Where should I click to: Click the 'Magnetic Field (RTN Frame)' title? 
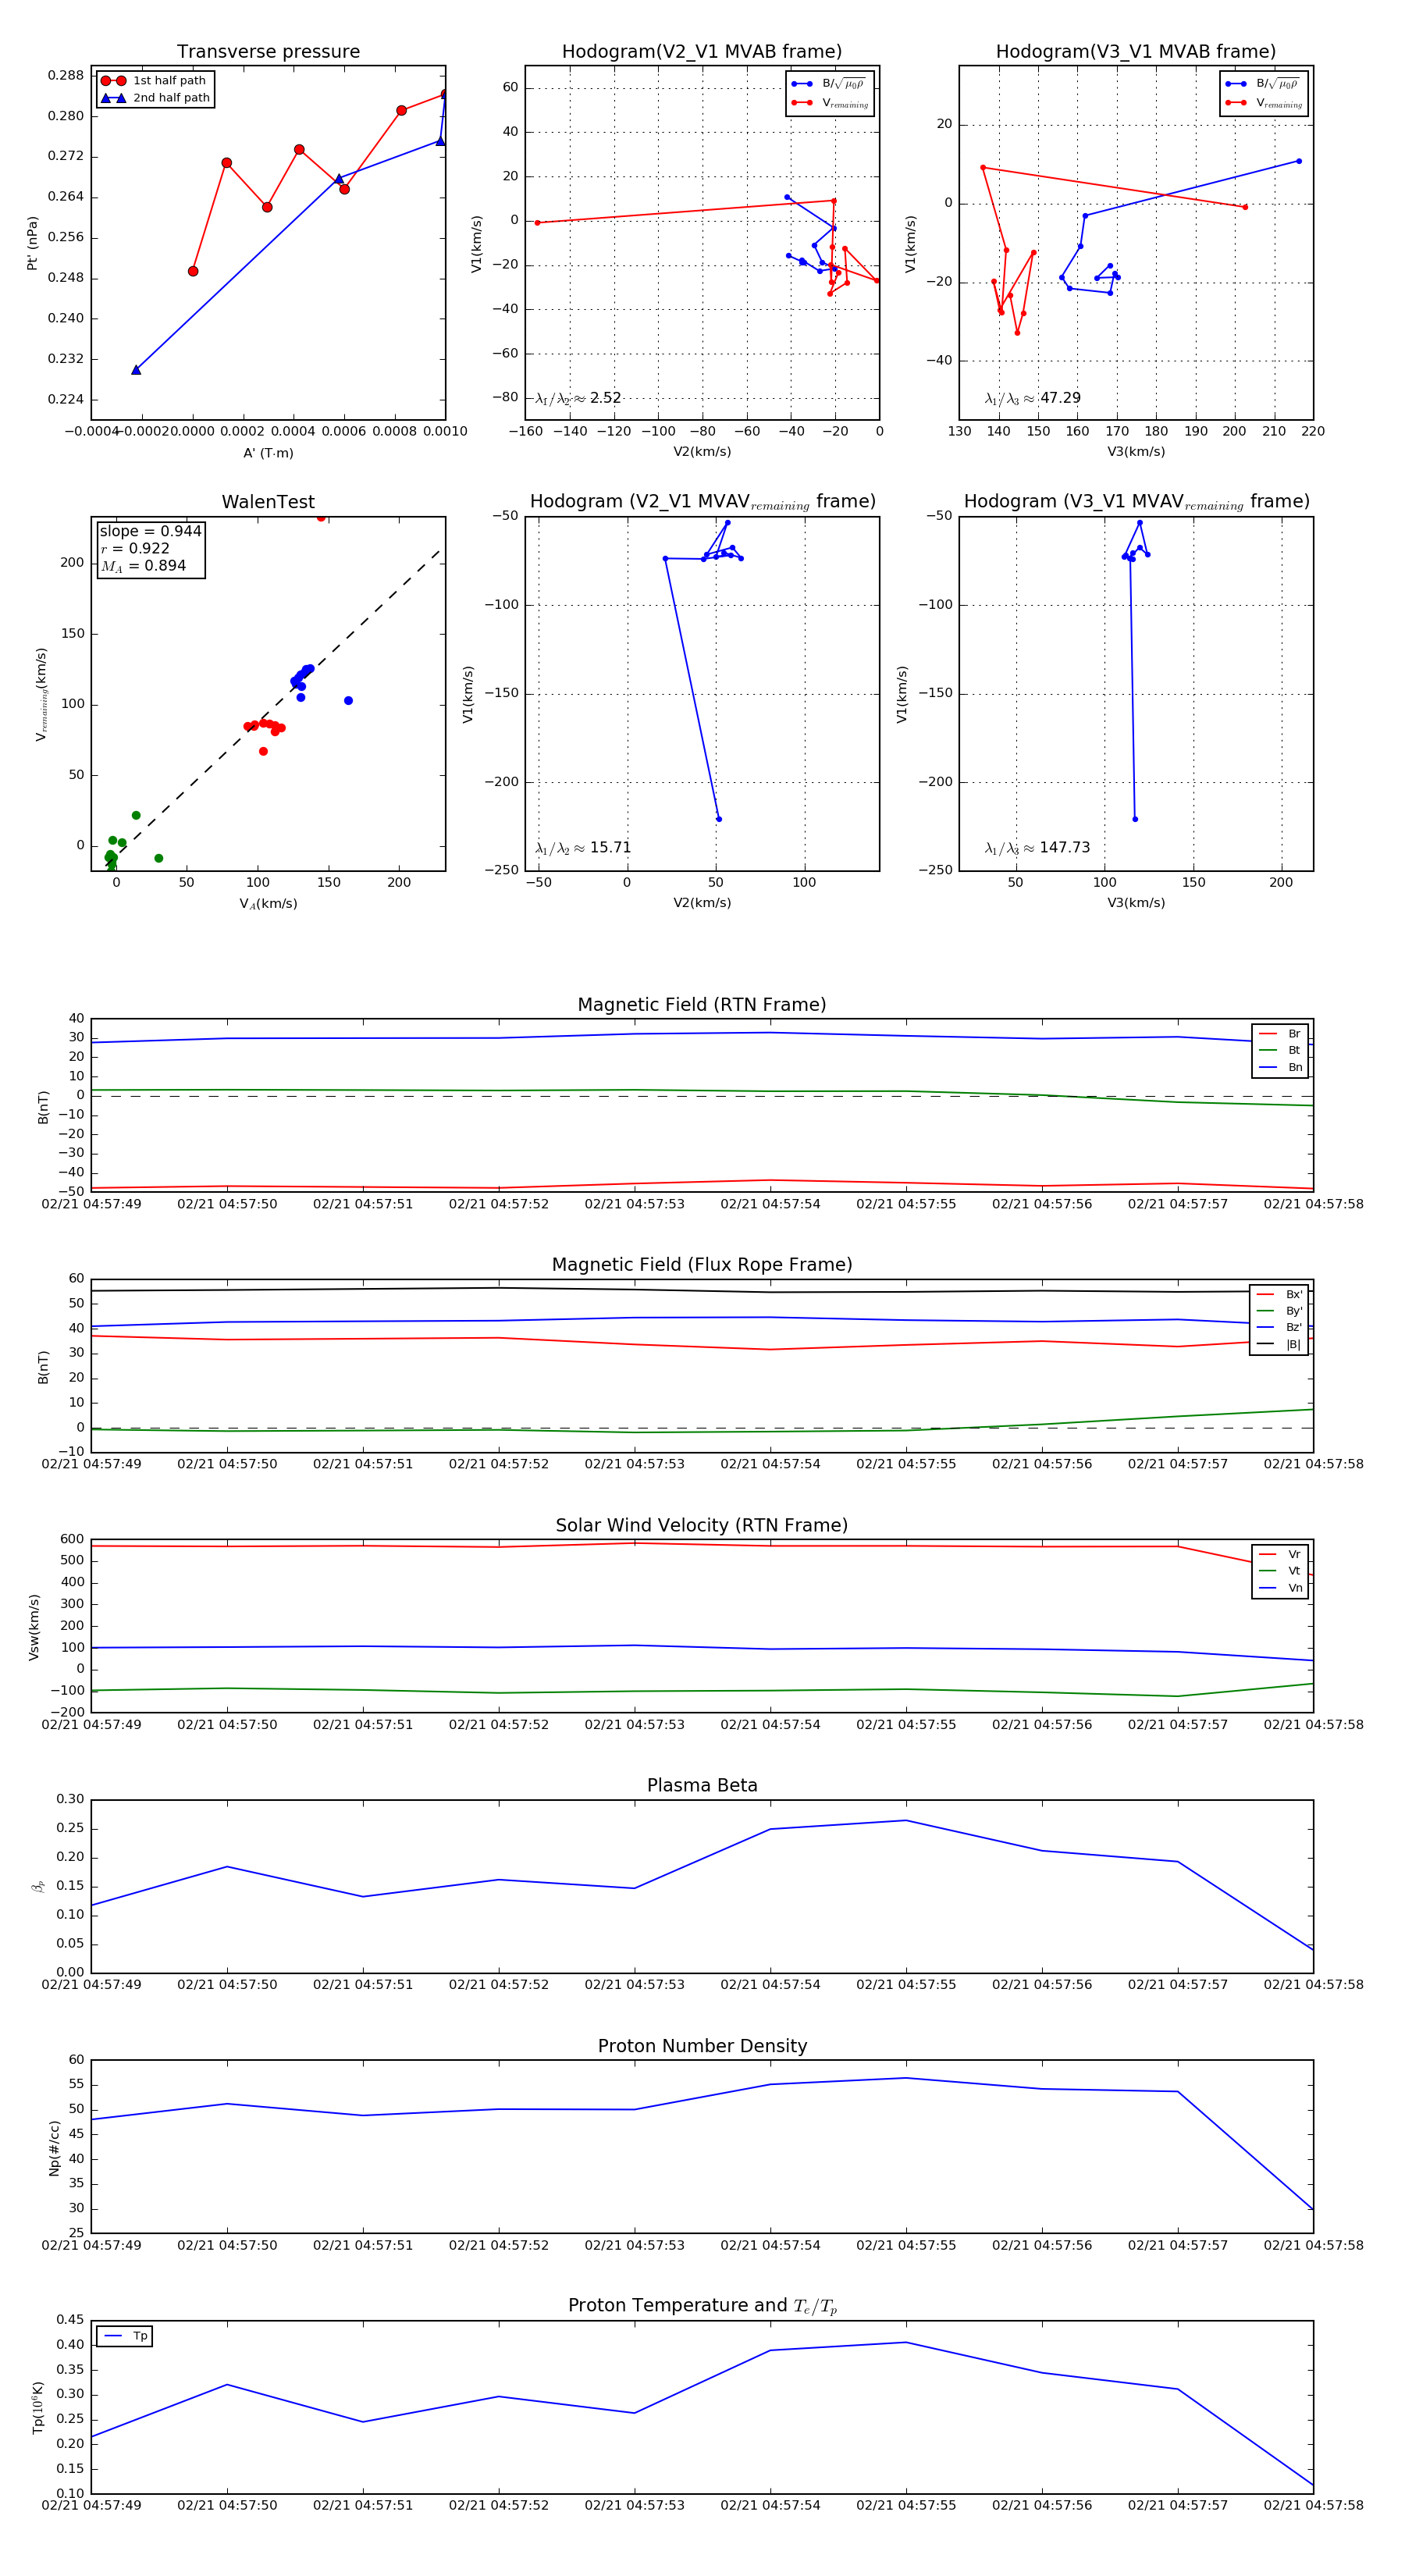point(702,1005)
